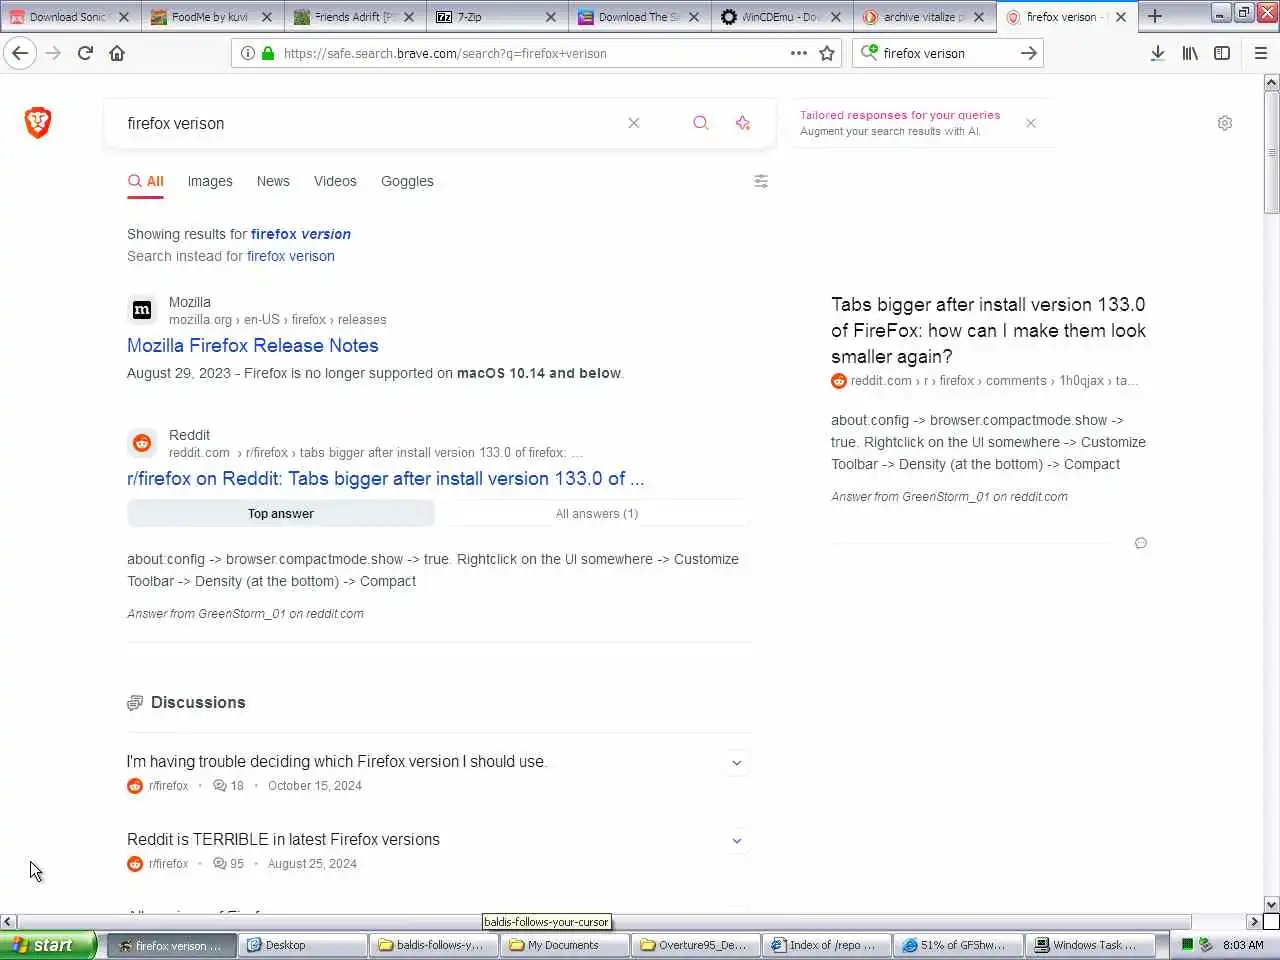Click the AI answer sparkle icon

[x=743, y=123]
